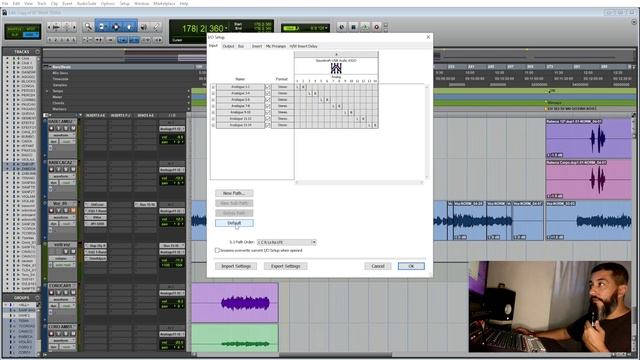This screenshot has height=360, width=640.
Task: Click Import Settings button
Action: pos(236,266)
